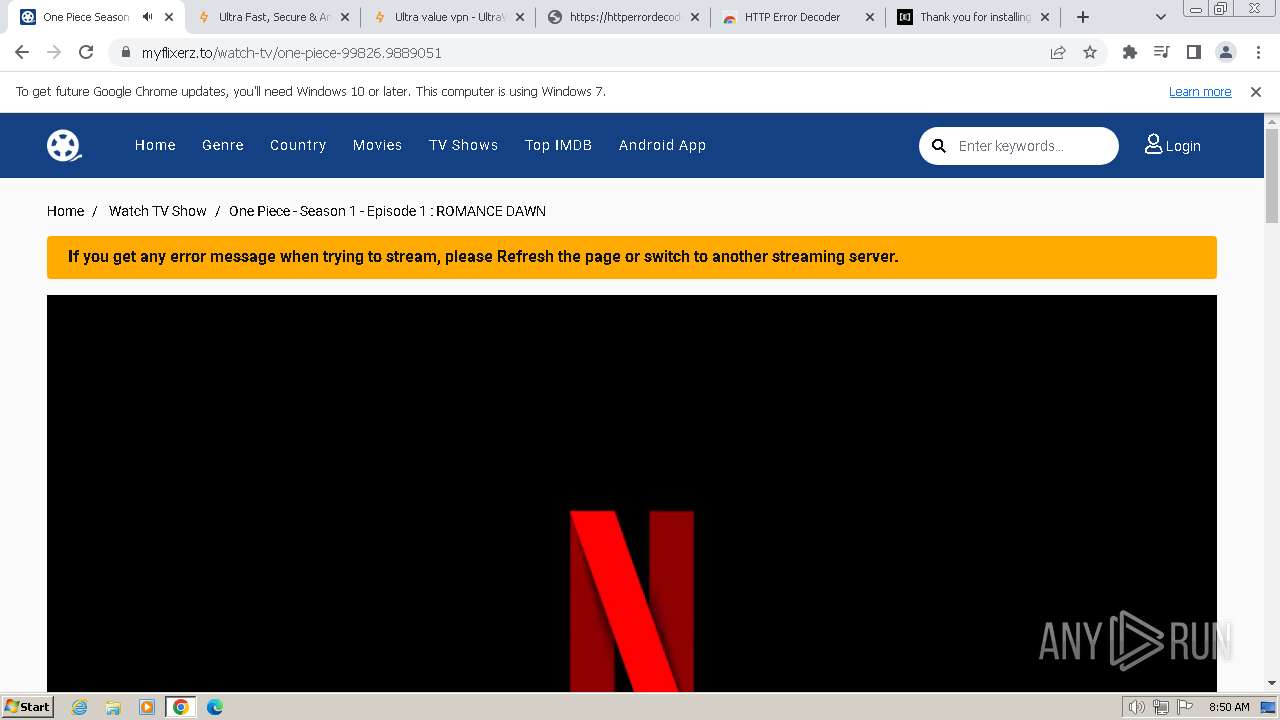Screen dimensions: 1280x720
Task: Open Genre menu in navigation
Action: point(223,145)
